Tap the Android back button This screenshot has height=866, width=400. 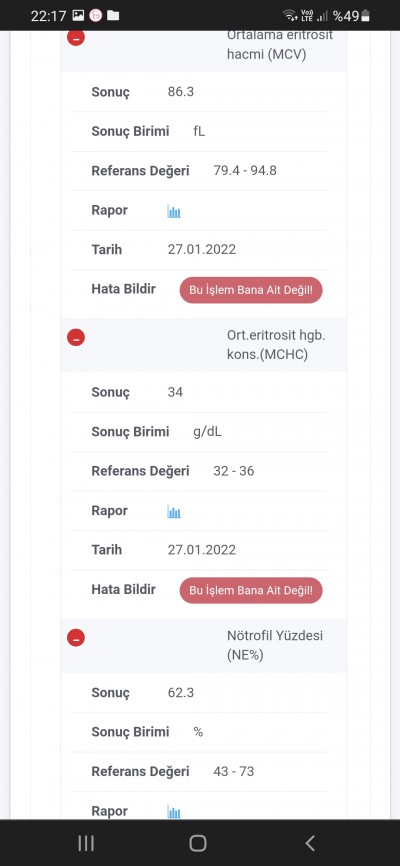pyautogui.click(x=310, y=843)
